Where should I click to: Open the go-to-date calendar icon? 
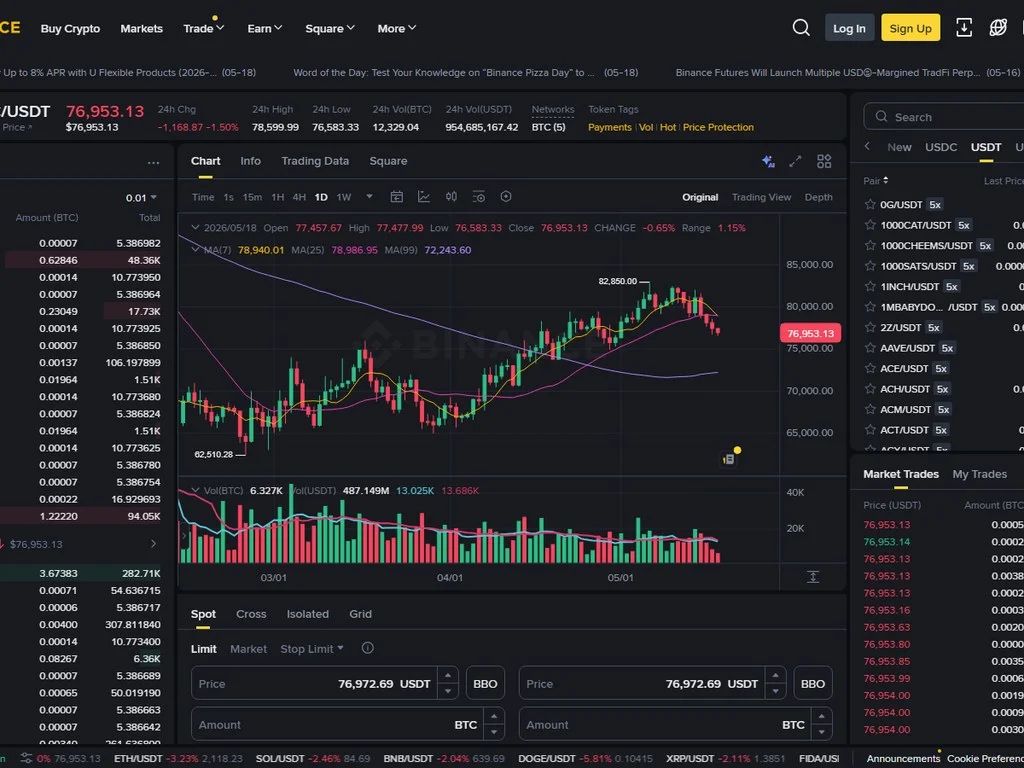pyautogui.click(x=396, y=197)
